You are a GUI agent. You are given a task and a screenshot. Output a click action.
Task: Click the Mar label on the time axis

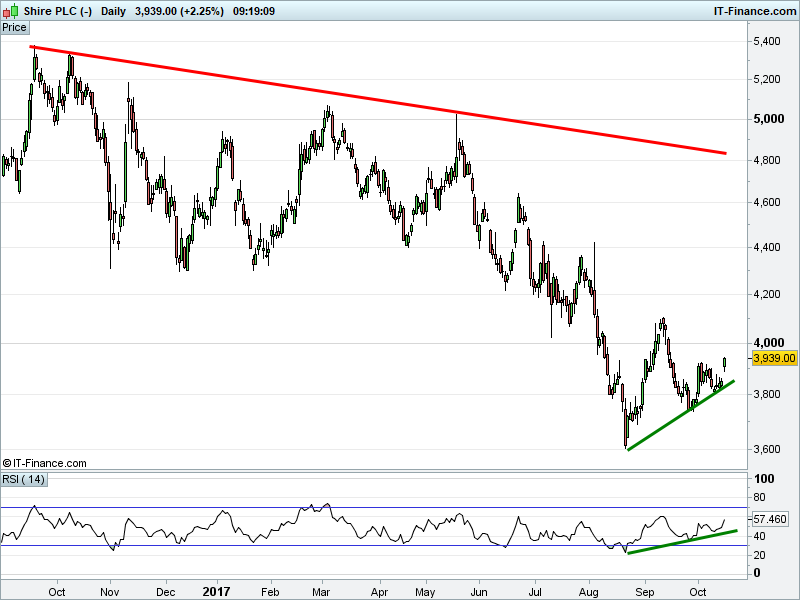pyautogui.click(x=321, y=592)
